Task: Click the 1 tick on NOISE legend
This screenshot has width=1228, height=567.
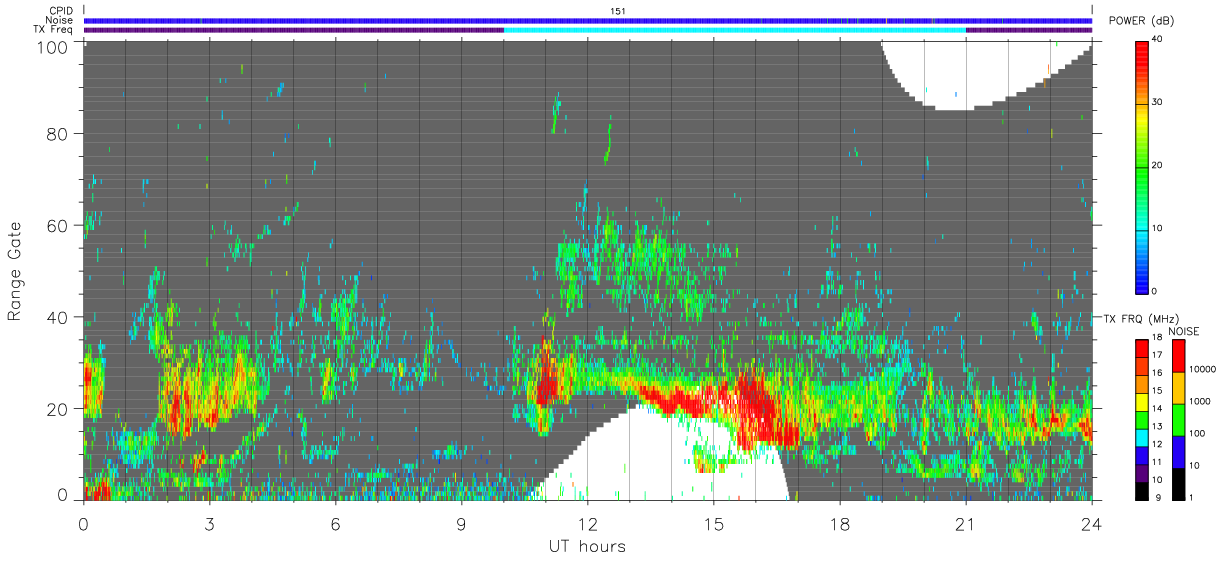Action: point(1191,498)
